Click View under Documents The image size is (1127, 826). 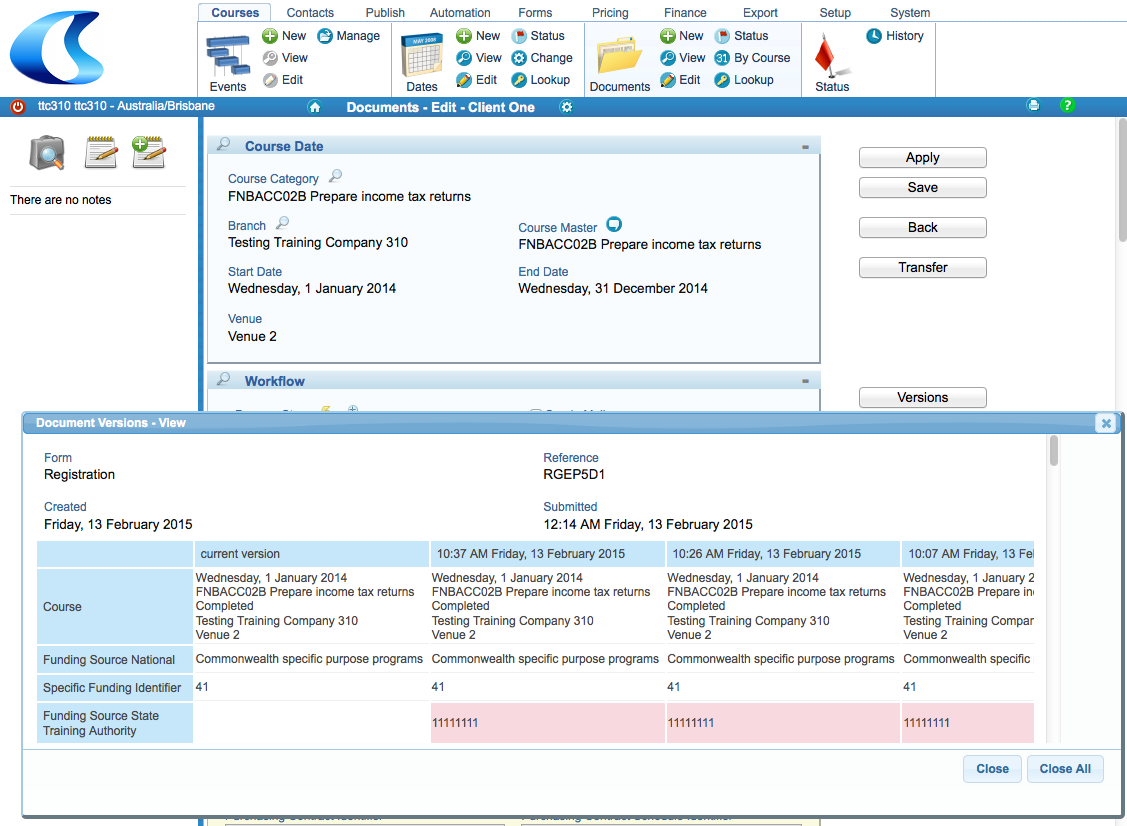coord(683,58)
